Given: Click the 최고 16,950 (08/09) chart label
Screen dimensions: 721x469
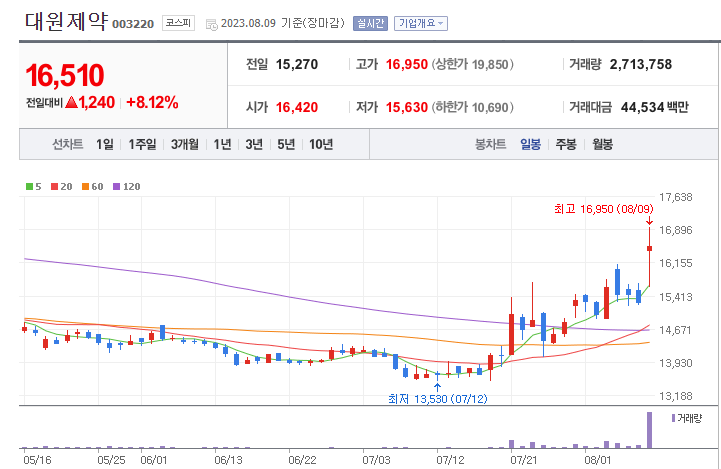Looking at the screenshot, I should pyautogui.click(x=604, y=209).
